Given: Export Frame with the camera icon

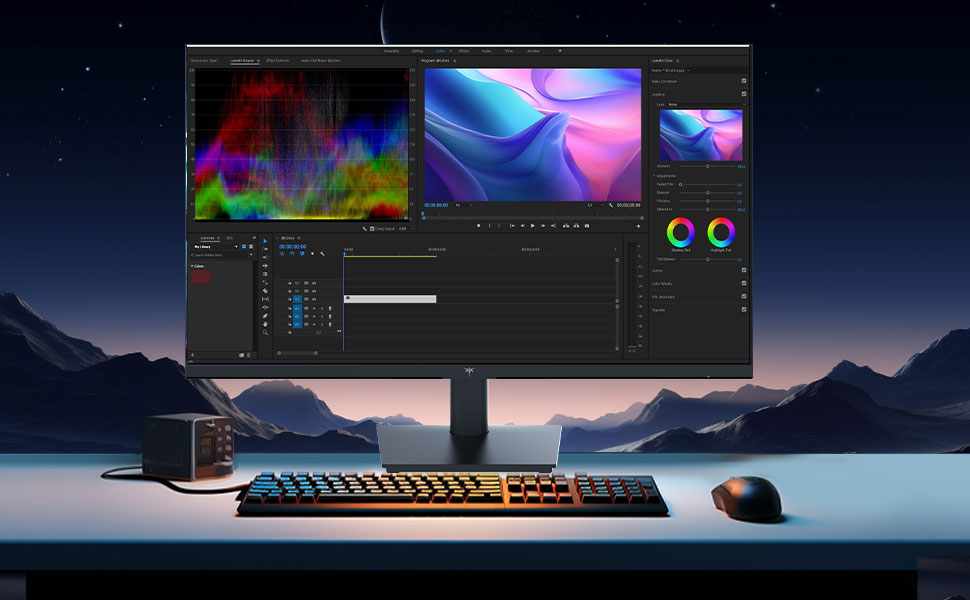Looking at the screenshot, I should pyautogui.click(x=587, y=226).
